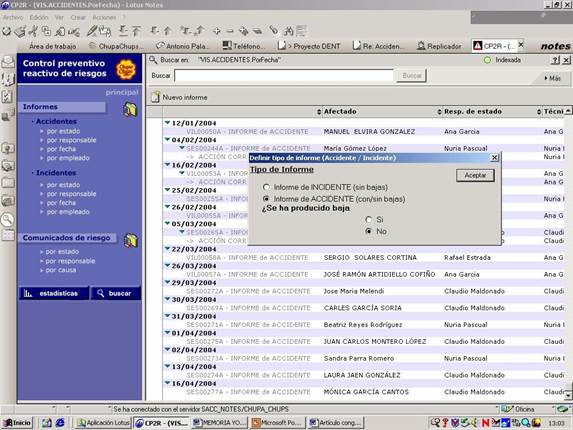
Task: Close the Definir tipo de informe dialog
Action: click(x=494, y=158)
